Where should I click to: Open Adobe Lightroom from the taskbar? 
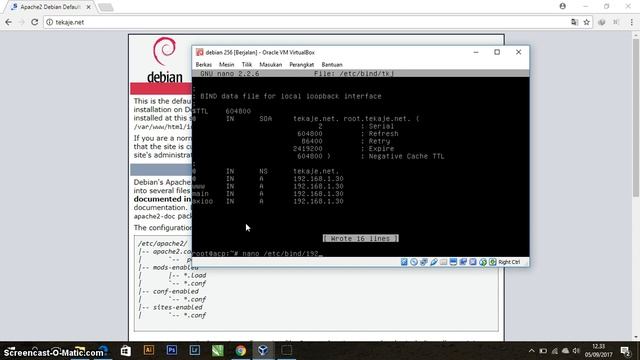tap(195, 351)
